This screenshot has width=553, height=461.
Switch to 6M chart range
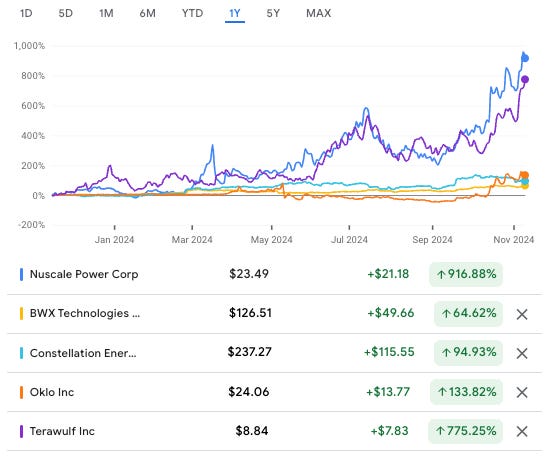(x=147, y=13)
